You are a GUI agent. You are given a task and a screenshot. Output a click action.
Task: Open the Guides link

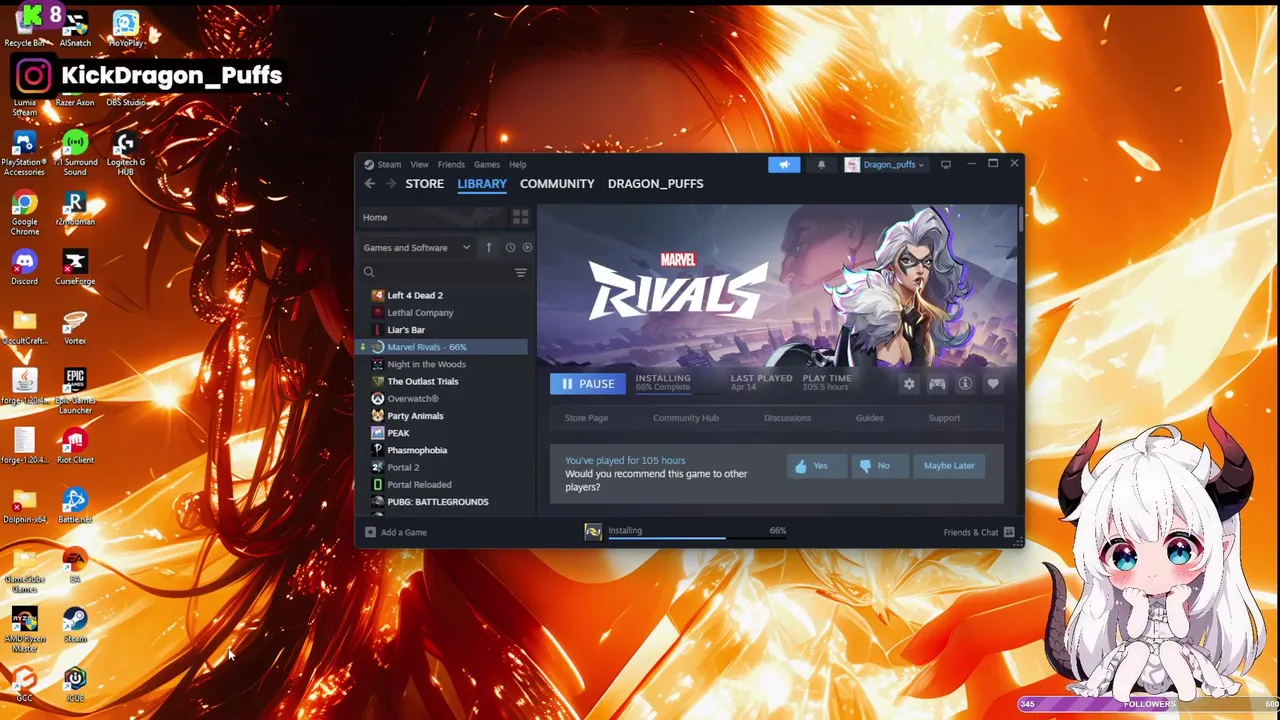[x=869, y=418]
